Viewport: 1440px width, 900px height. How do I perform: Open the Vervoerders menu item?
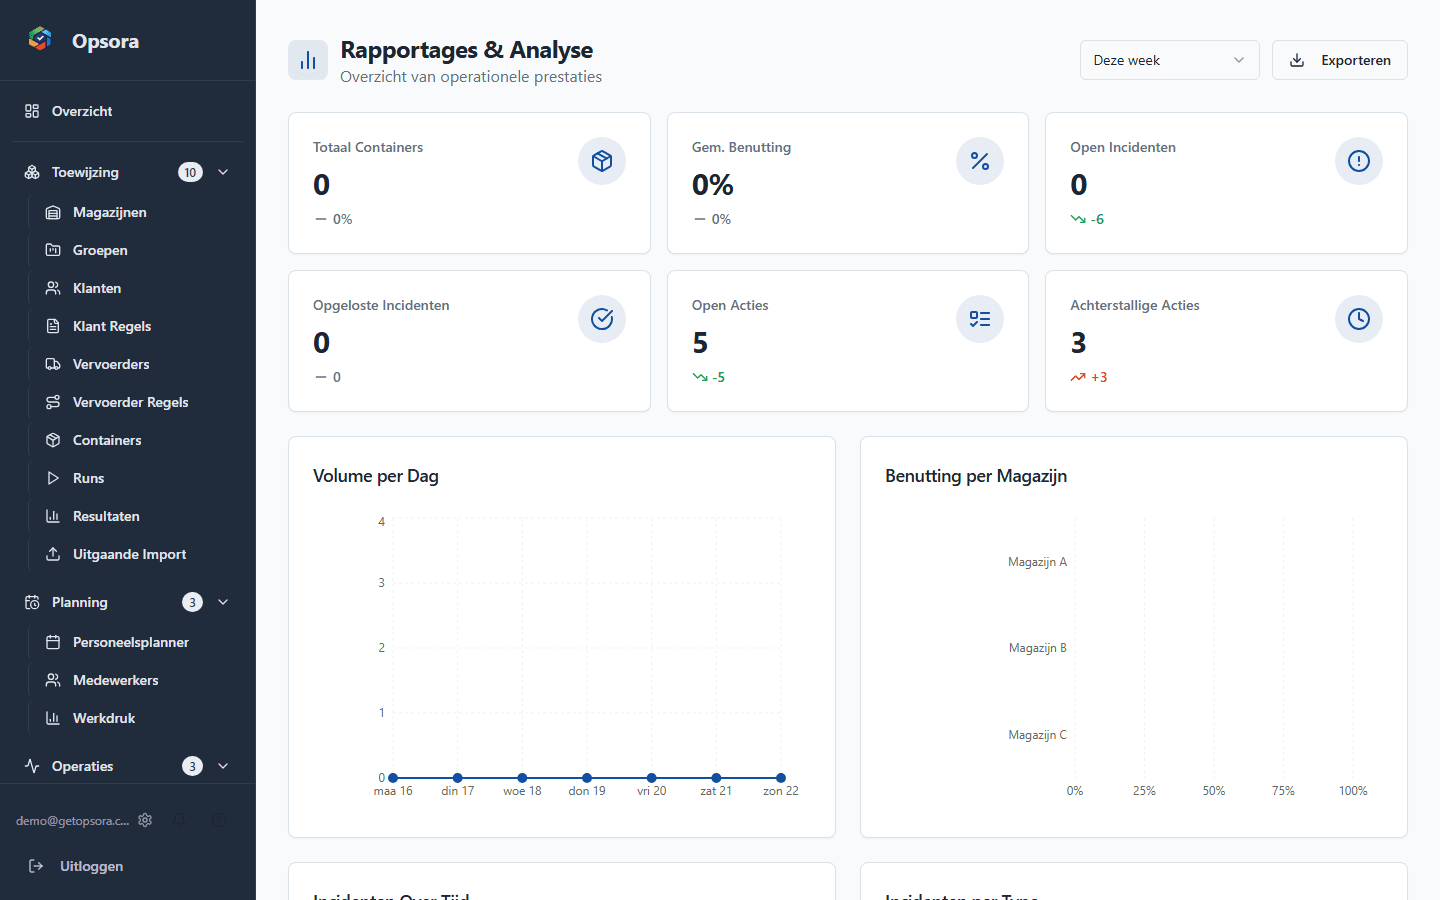tap(110, 364)
